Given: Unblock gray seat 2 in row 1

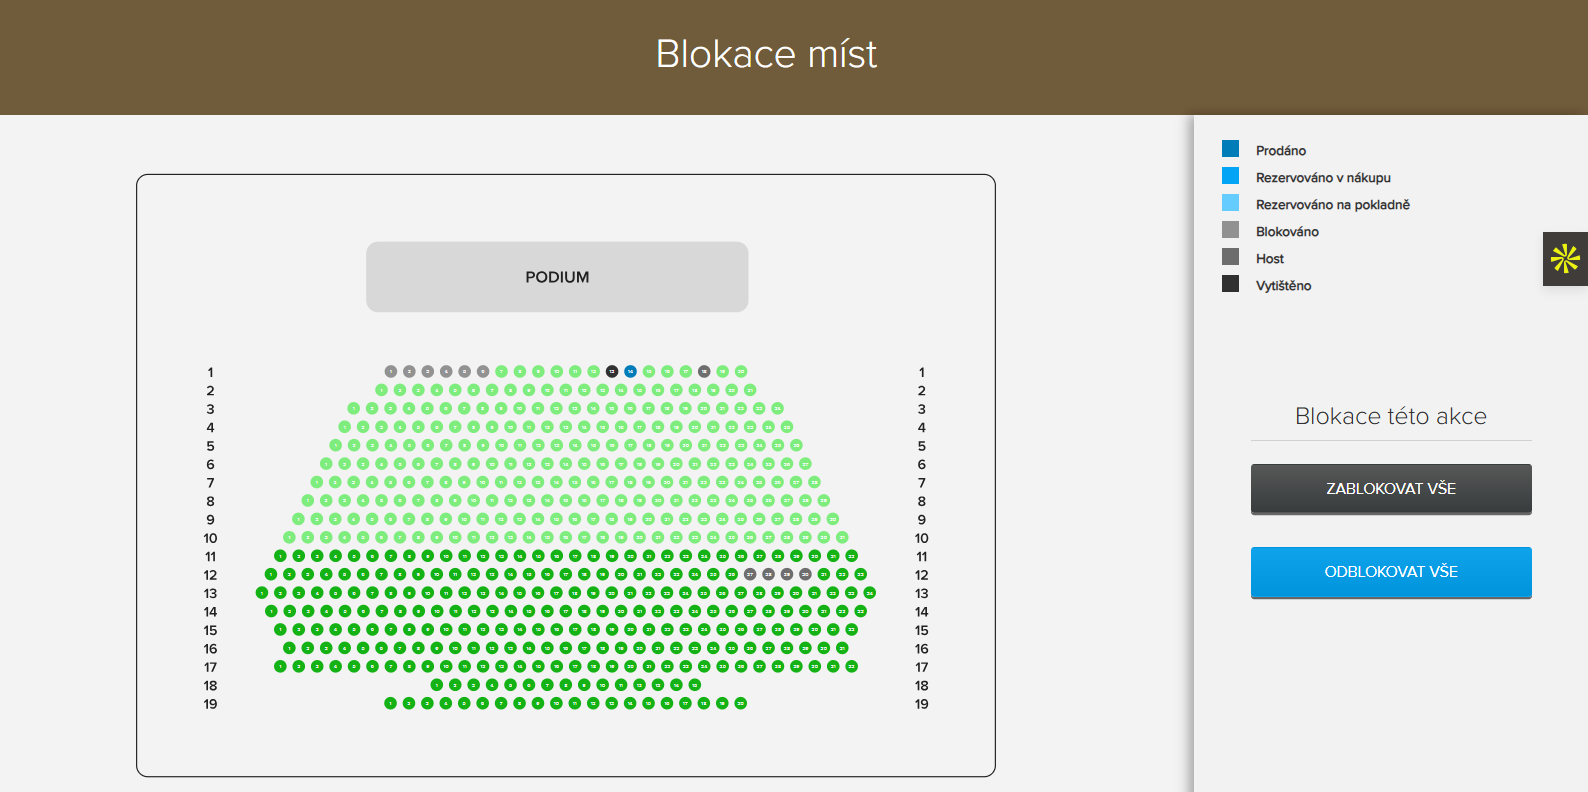Looking at the screenshot, I should (x=409, y=370).
